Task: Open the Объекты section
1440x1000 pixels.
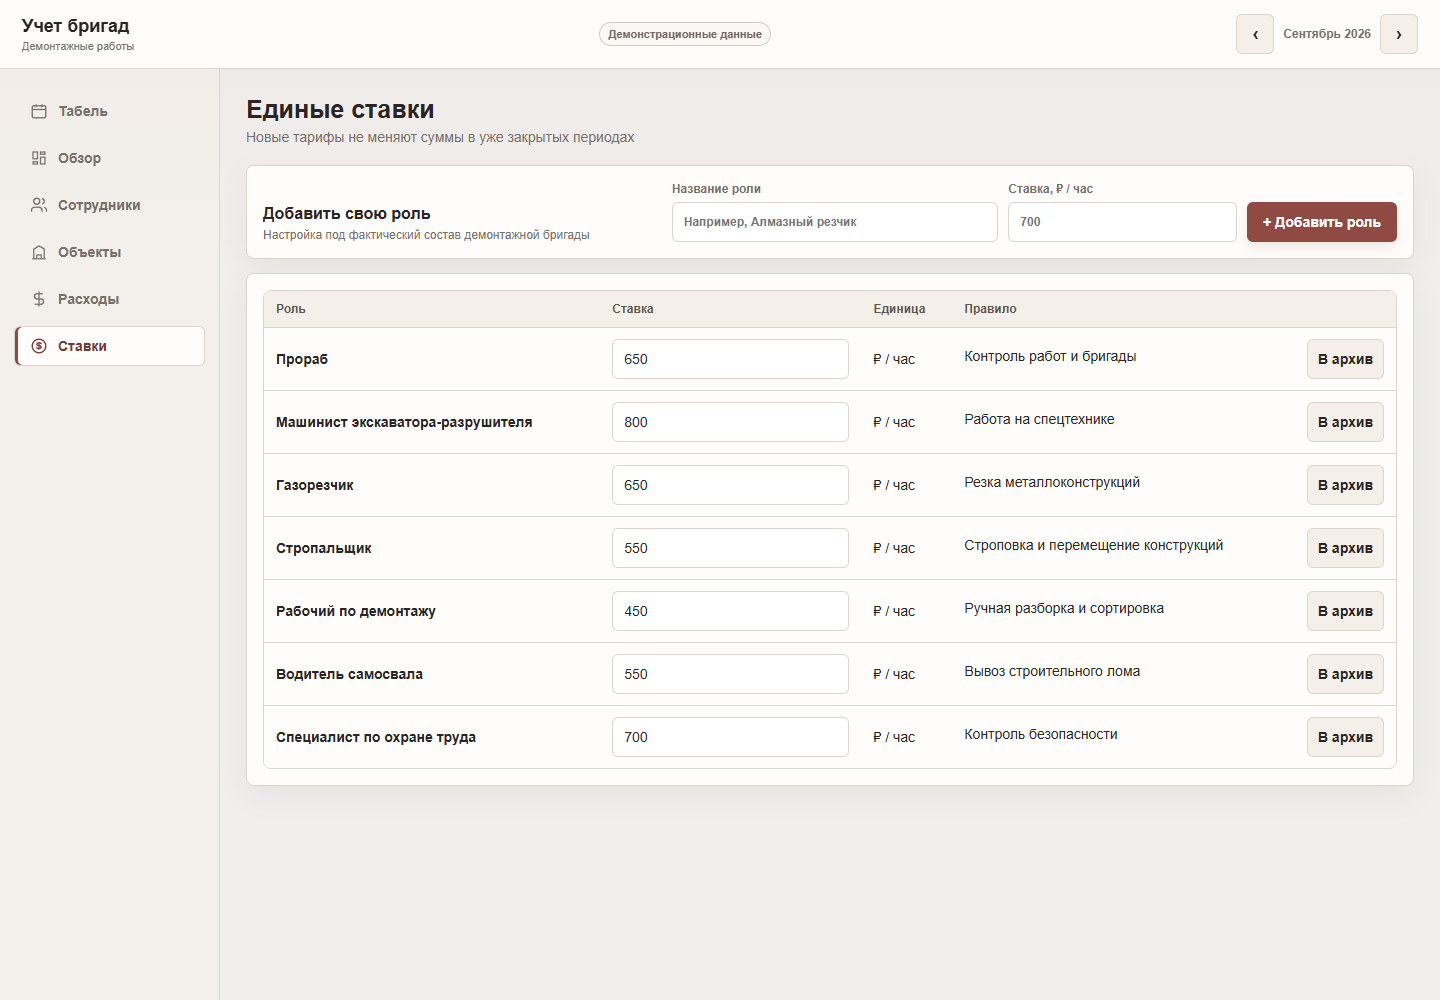Action: [110, 252]
